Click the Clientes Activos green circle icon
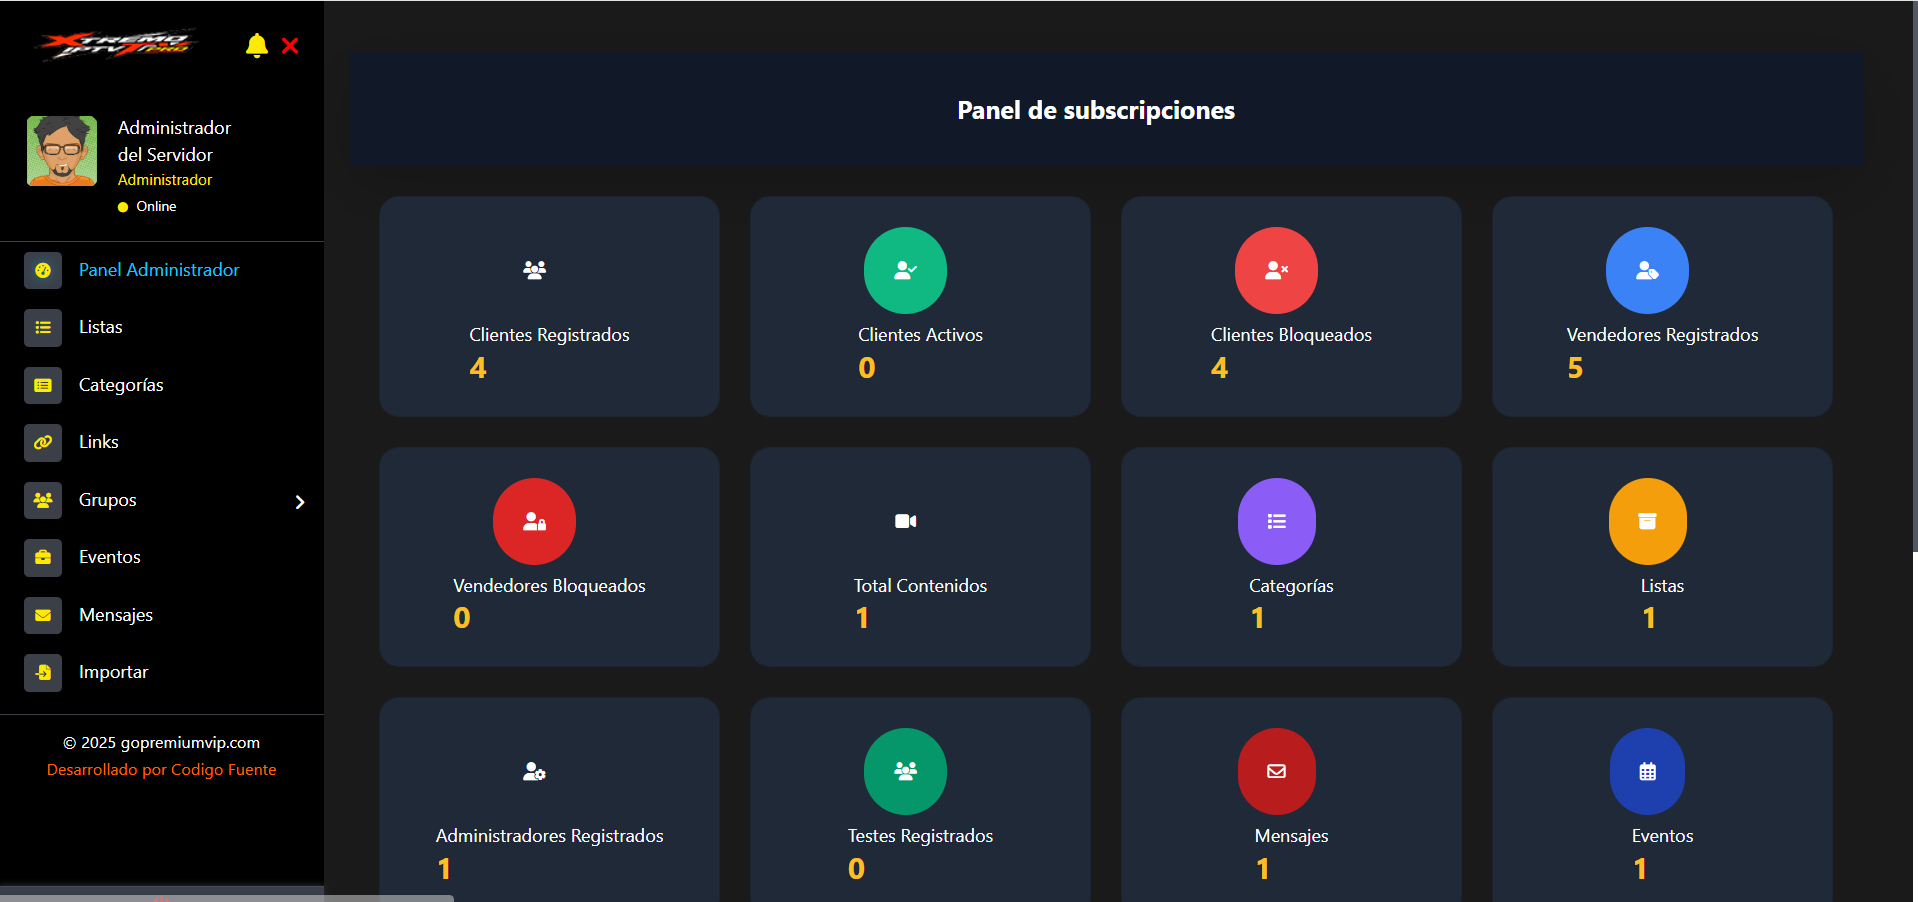Image resolution: width=1918 pixels, height=902 pixels. [x=905, y=270]
